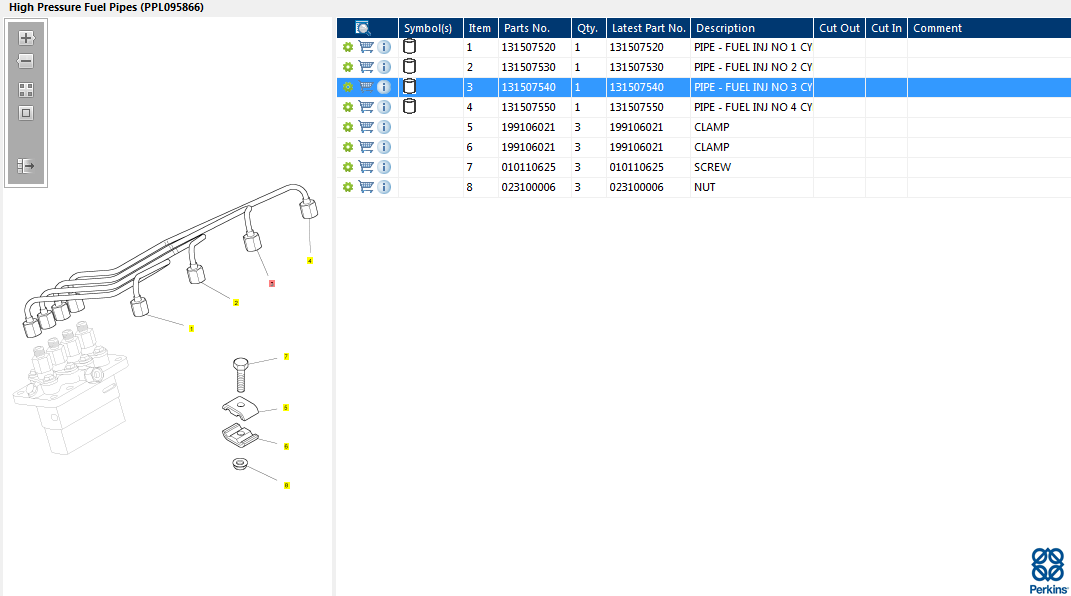Click callout label 4 in the diagram
This screenshot has width=1071, height=596.
[x=310, y=261]
